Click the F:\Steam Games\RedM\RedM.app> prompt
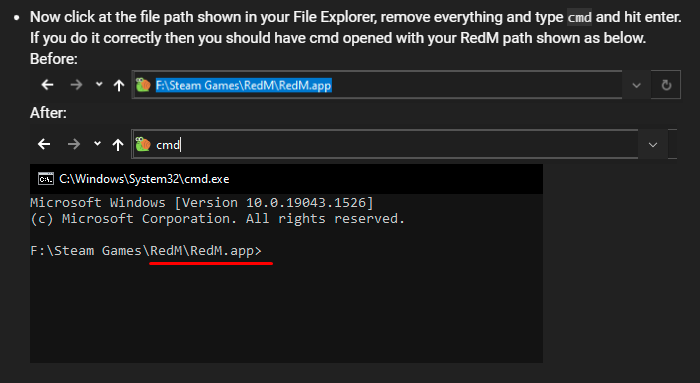The width and height of the screenshot is (700, 383). 146,251
